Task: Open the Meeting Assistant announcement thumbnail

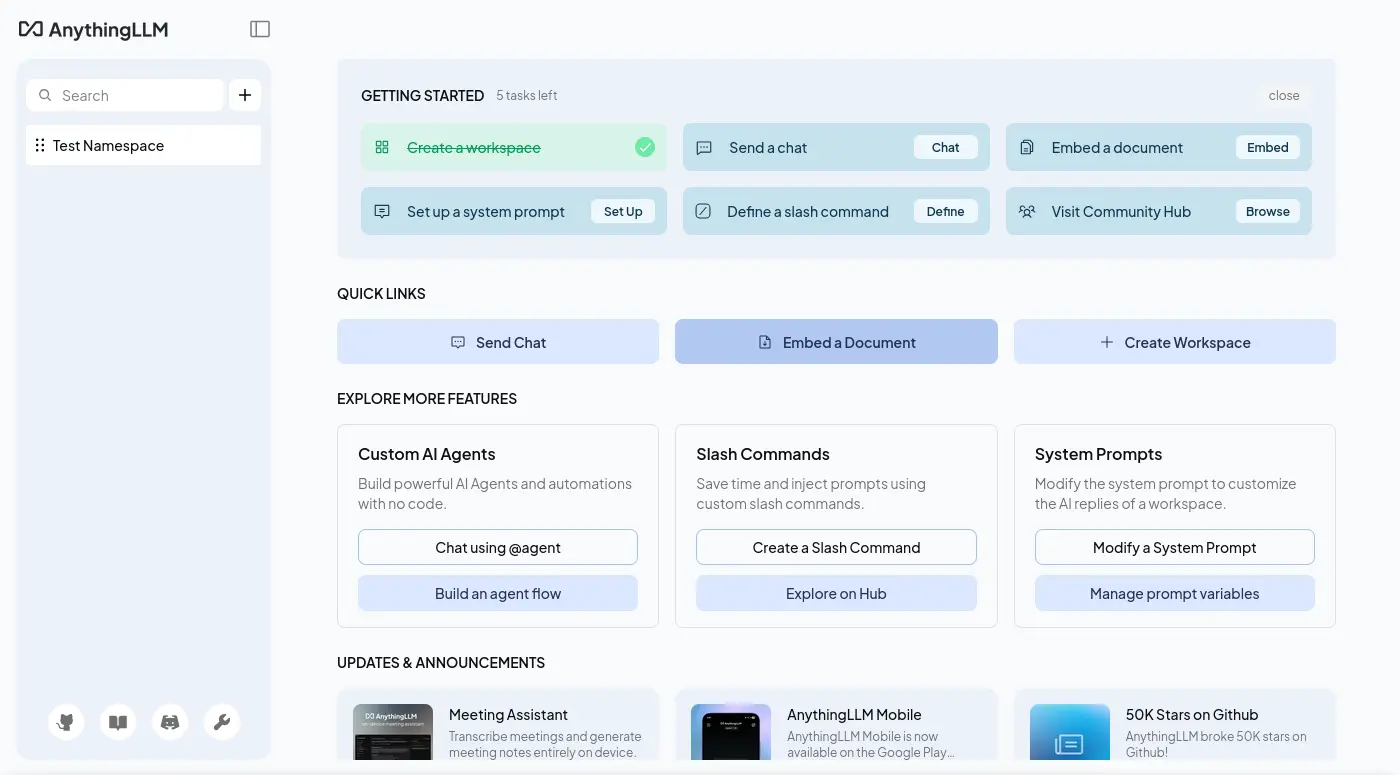Action: (393, 732)
